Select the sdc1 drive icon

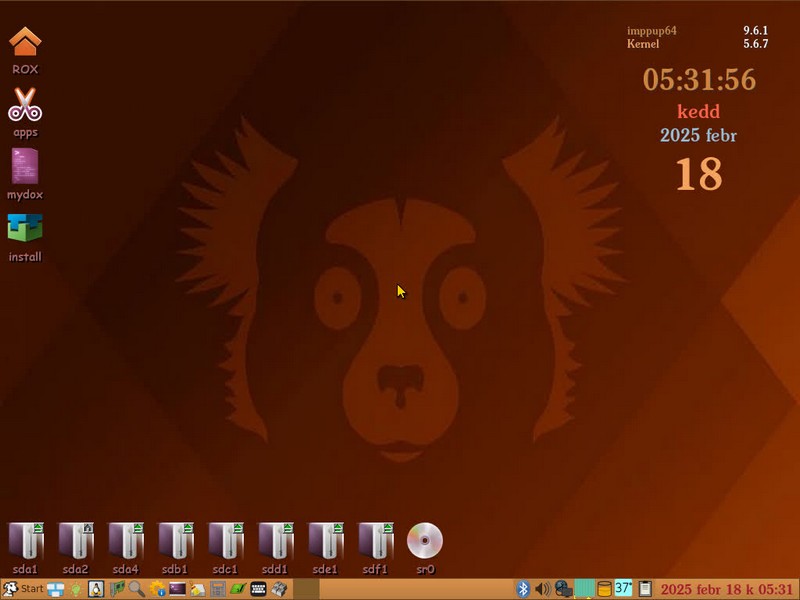[226, 541]
